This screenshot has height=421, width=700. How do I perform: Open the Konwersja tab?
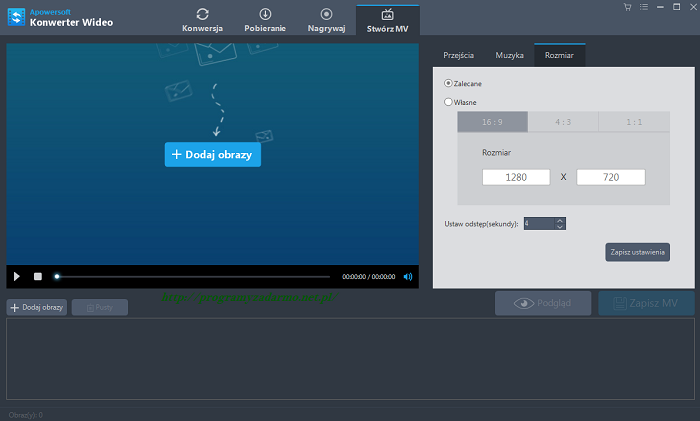(203, 20)
